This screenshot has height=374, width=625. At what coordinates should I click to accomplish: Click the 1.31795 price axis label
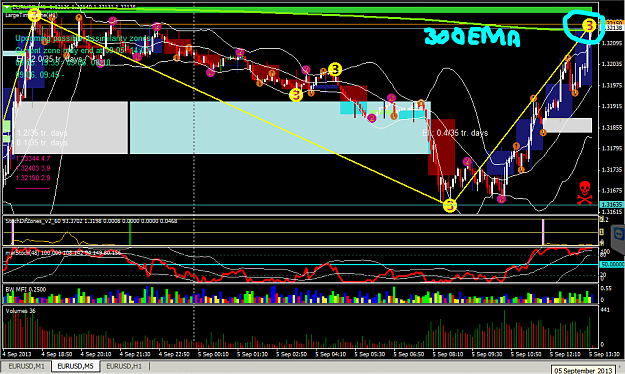(x=612, y=149)
